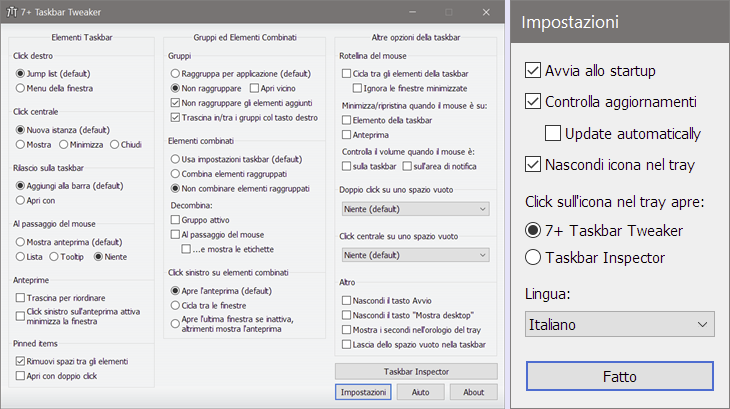
Task: Select Combina elementi raggruppati
Action: [x=175, y=174]
